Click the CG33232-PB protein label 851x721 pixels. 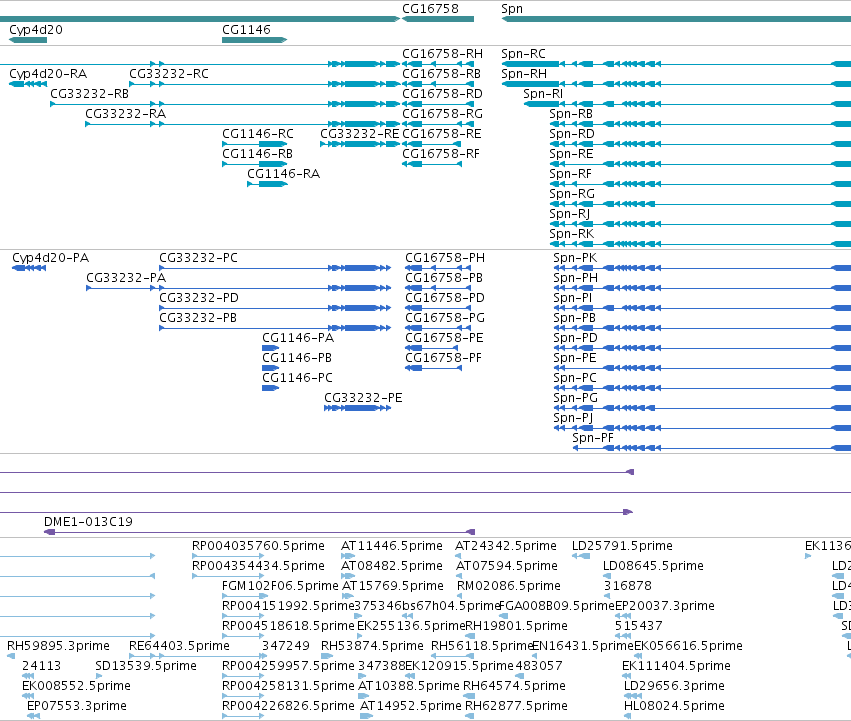pos(198,318)
